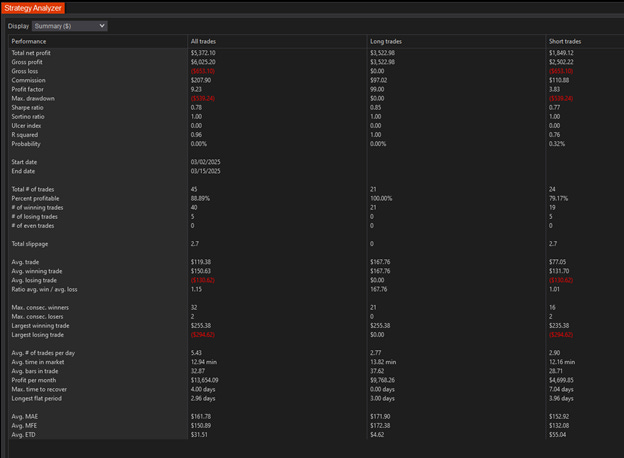
Task: Click the R squared row label
Action: pos(25,135)
